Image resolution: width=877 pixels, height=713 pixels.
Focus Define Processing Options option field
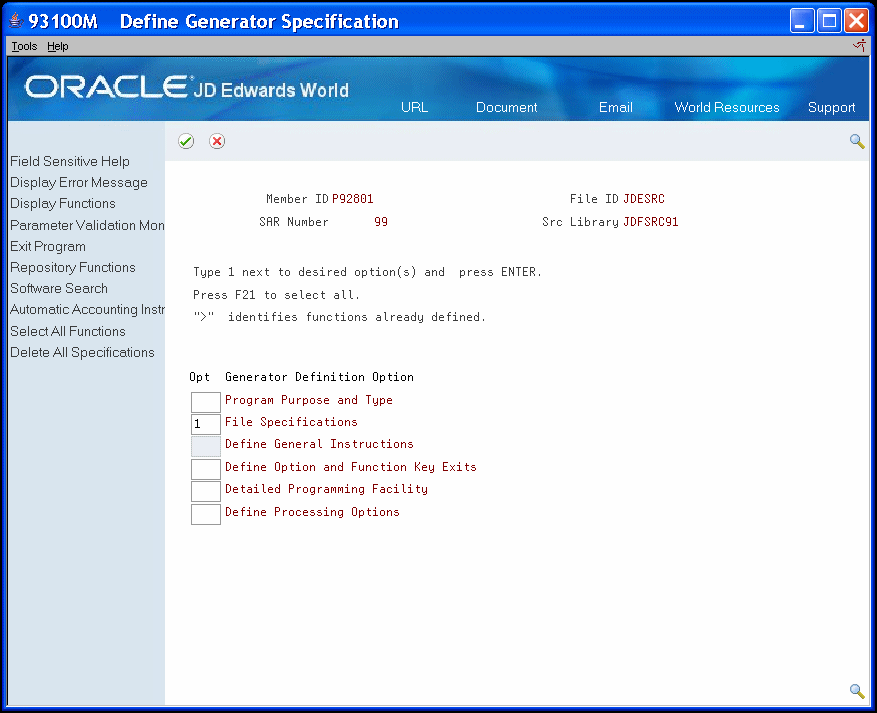coord(205,514)
